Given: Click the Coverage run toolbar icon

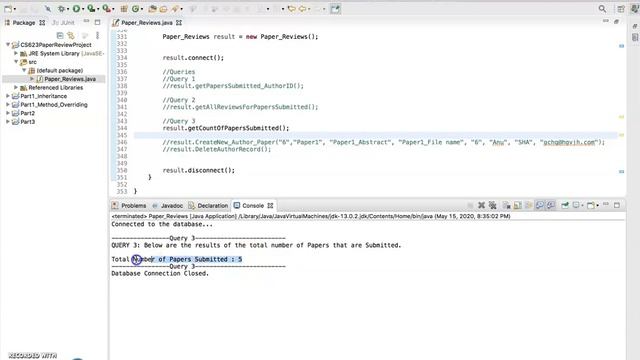Looking at the screenshot, I should click(91, 9).
